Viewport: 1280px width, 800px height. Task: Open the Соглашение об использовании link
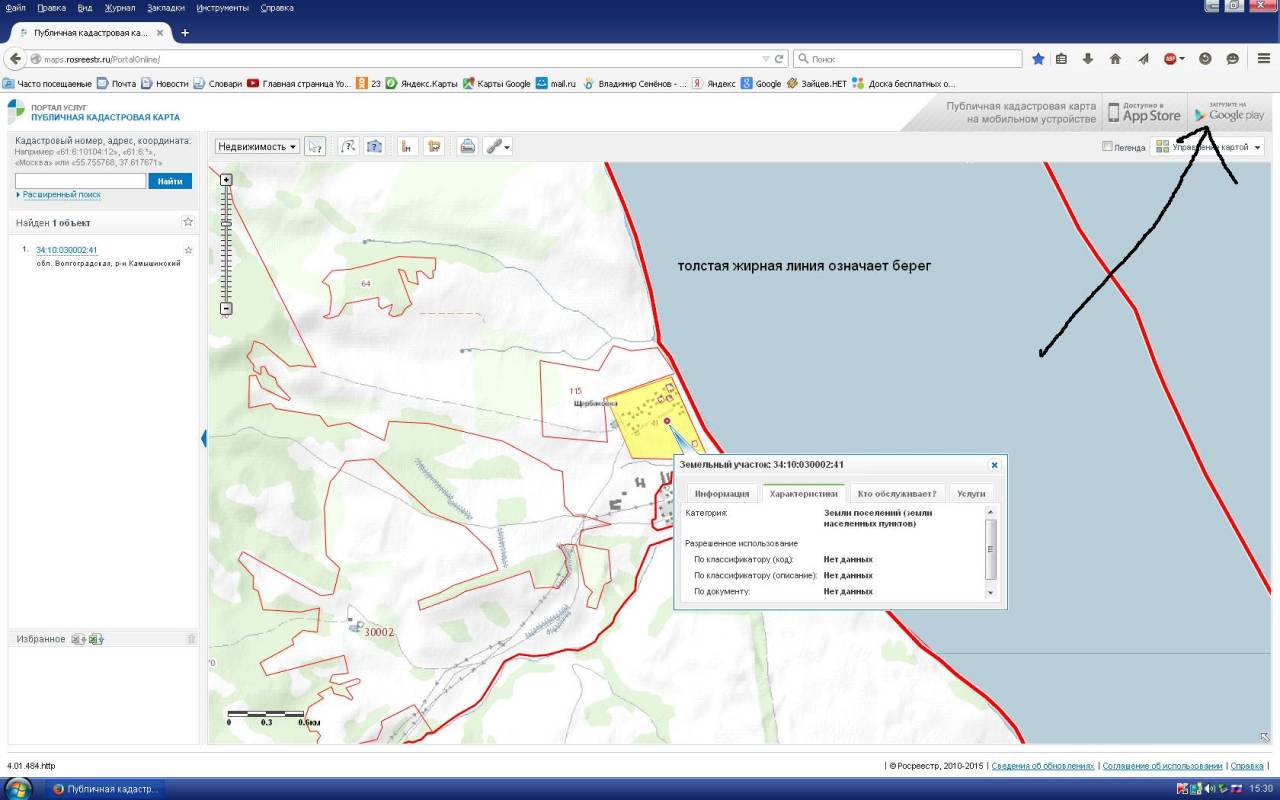pyautogui.click(x=1162, y=765)
